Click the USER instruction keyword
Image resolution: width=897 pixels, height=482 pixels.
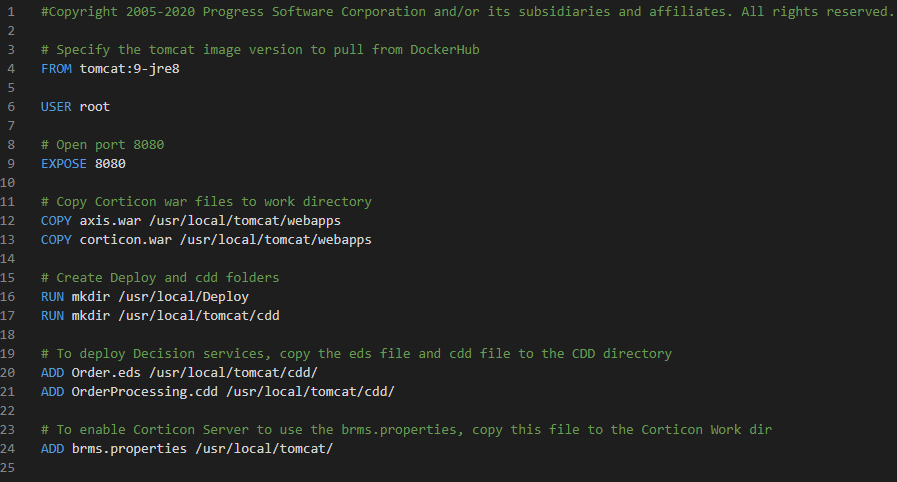click(x=56, y=106)
